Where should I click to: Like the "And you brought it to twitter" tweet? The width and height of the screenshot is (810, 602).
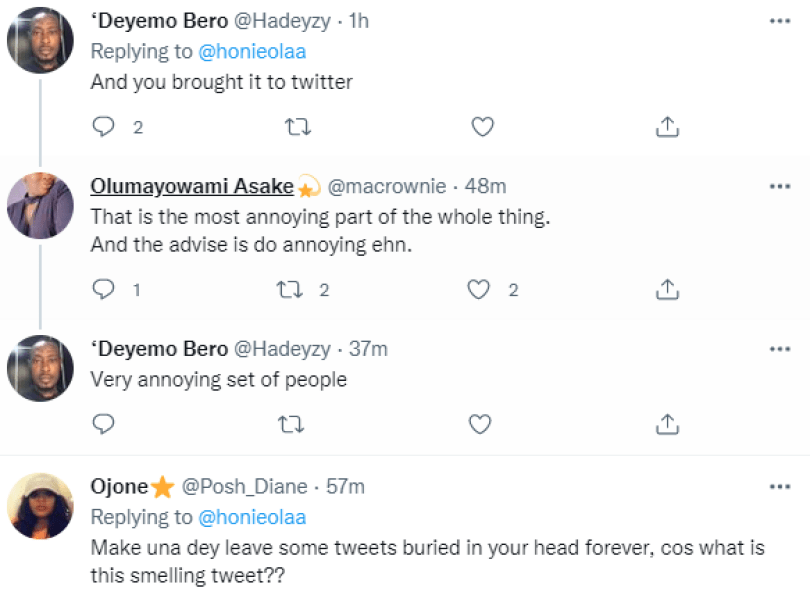click(x=482, y=127)
